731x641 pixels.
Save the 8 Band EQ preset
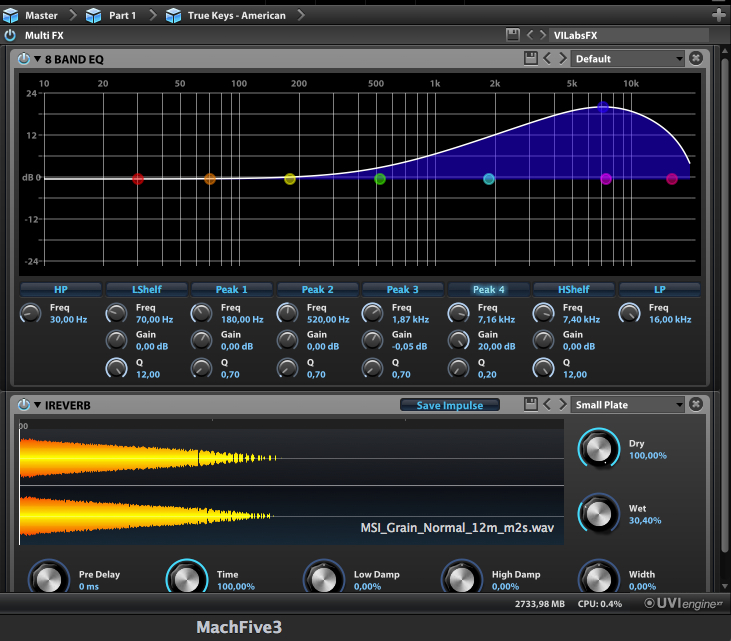click(x=531, y=59)
